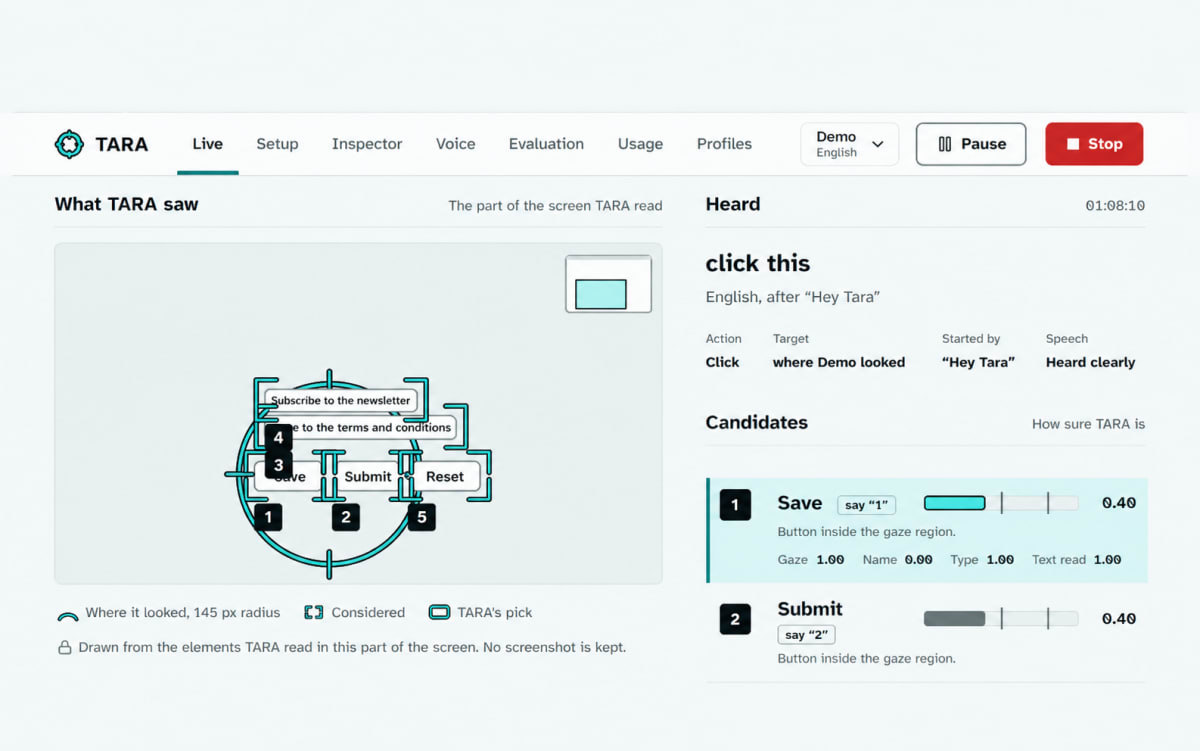Click the "How sure TARA is" label
This screenshot has width=1200, height=751.
click(x=1088, y=424)
